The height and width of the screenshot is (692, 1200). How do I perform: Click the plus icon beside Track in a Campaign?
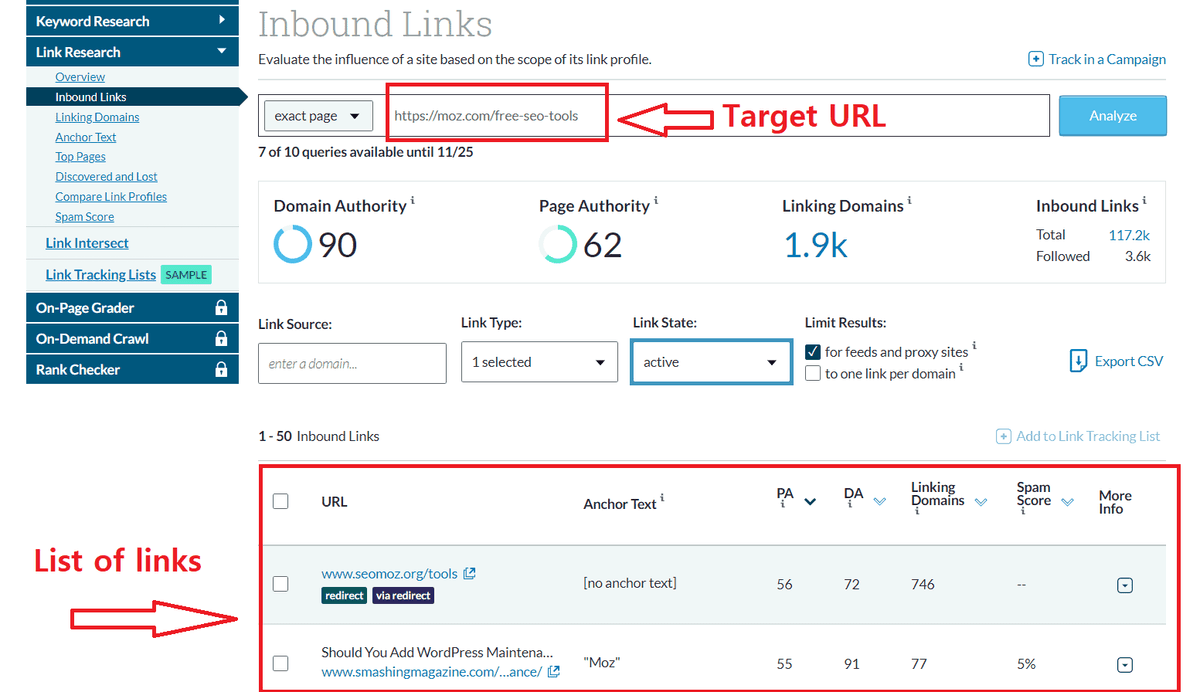[1036, 59]
